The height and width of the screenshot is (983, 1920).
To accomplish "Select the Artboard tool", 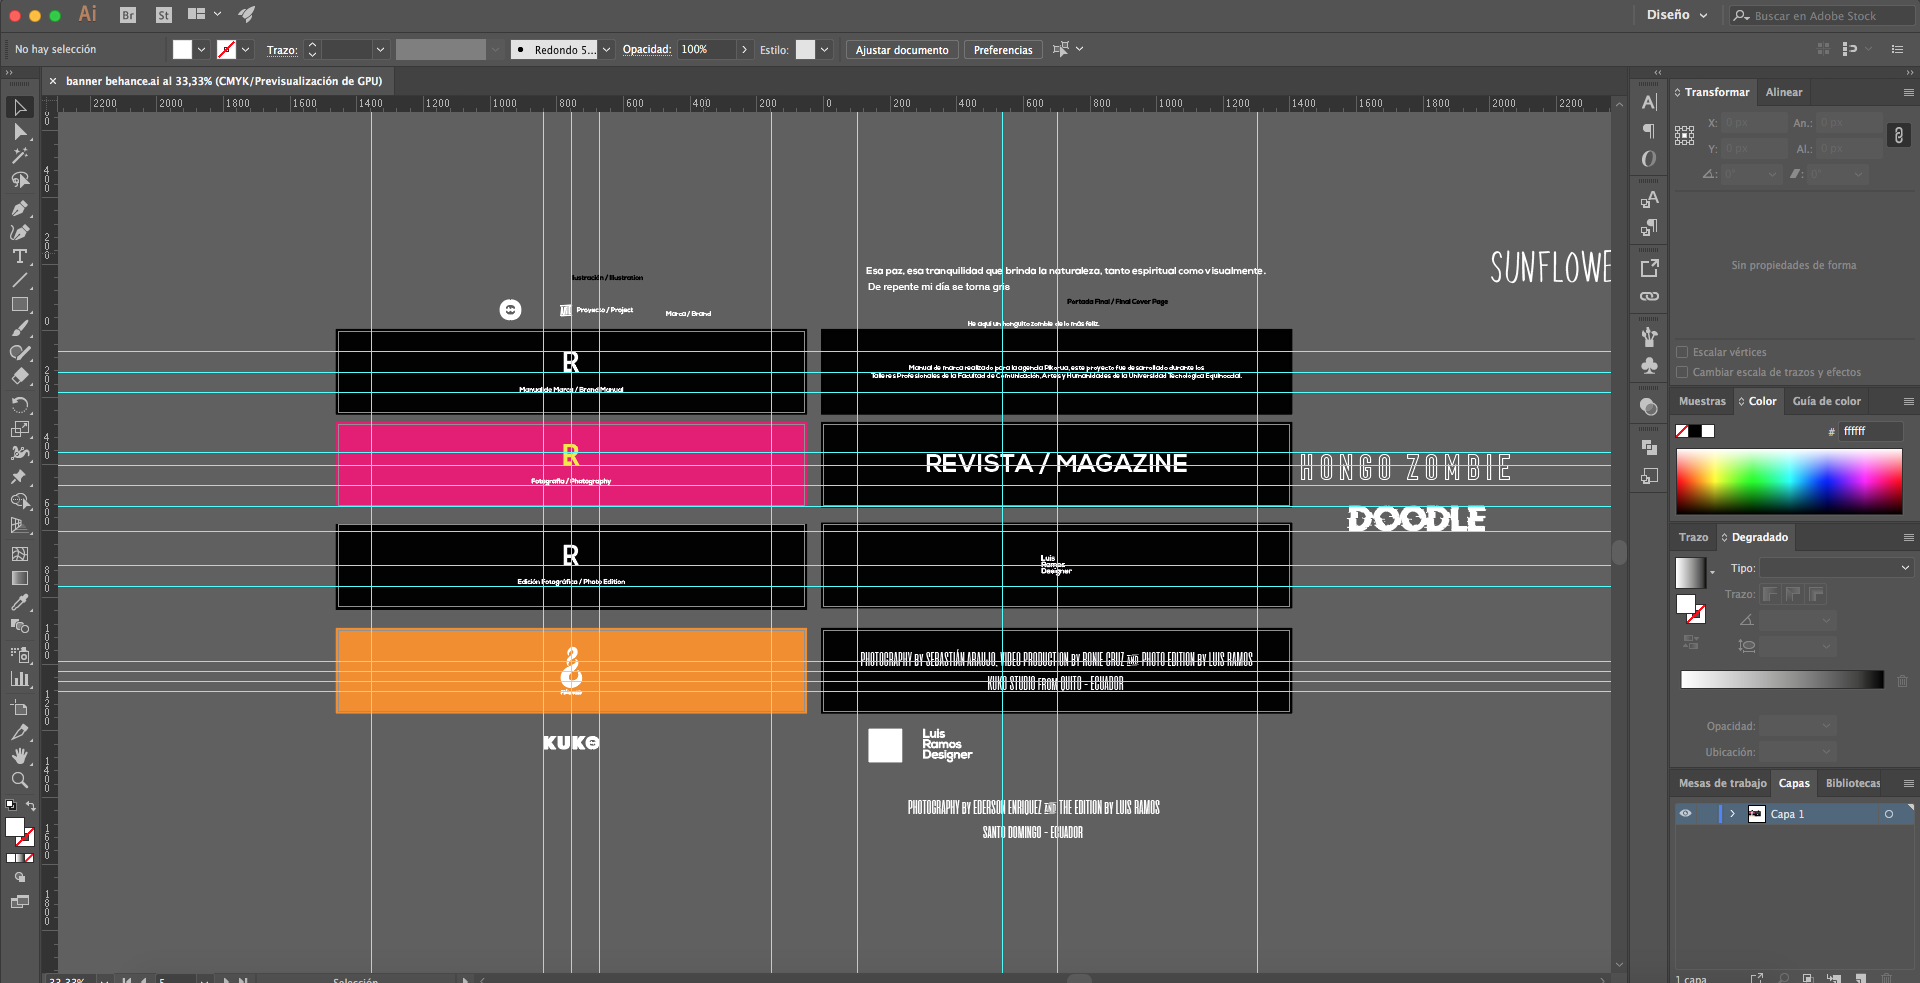I will 19,708.
